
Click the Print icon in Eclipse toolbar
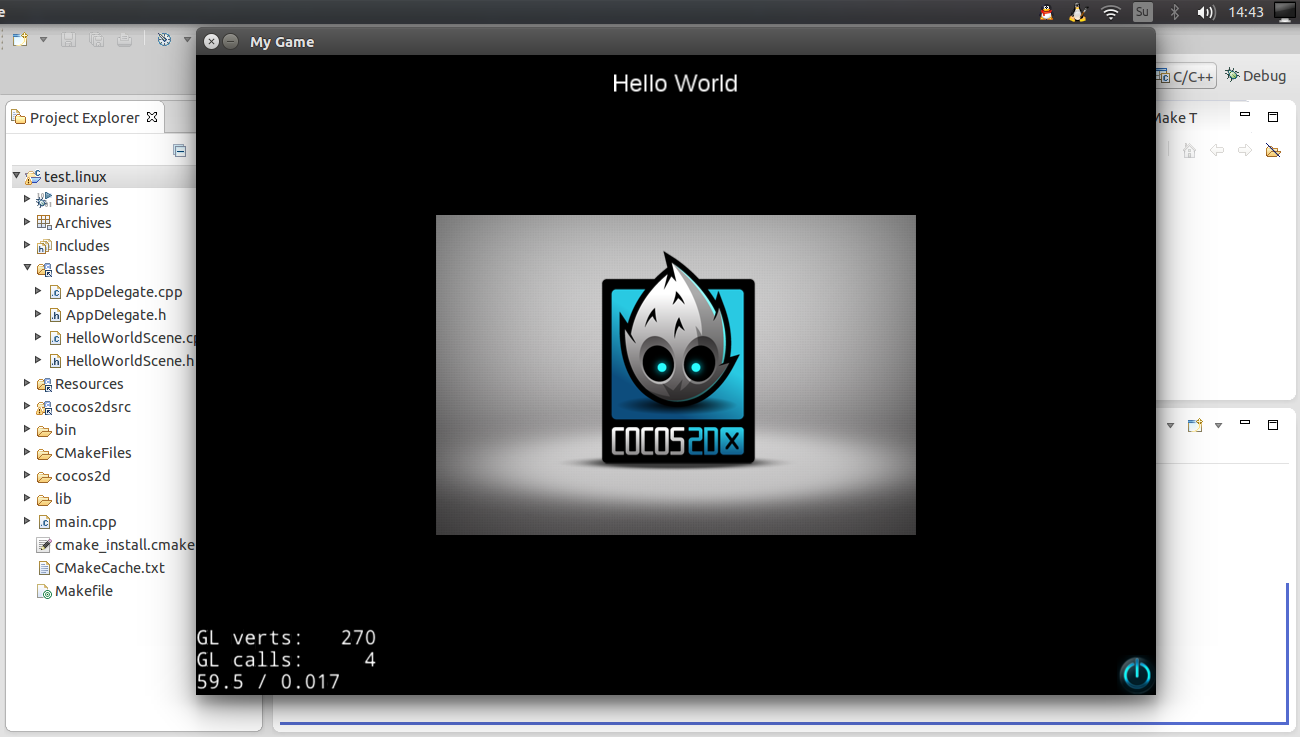pos(124,40)
